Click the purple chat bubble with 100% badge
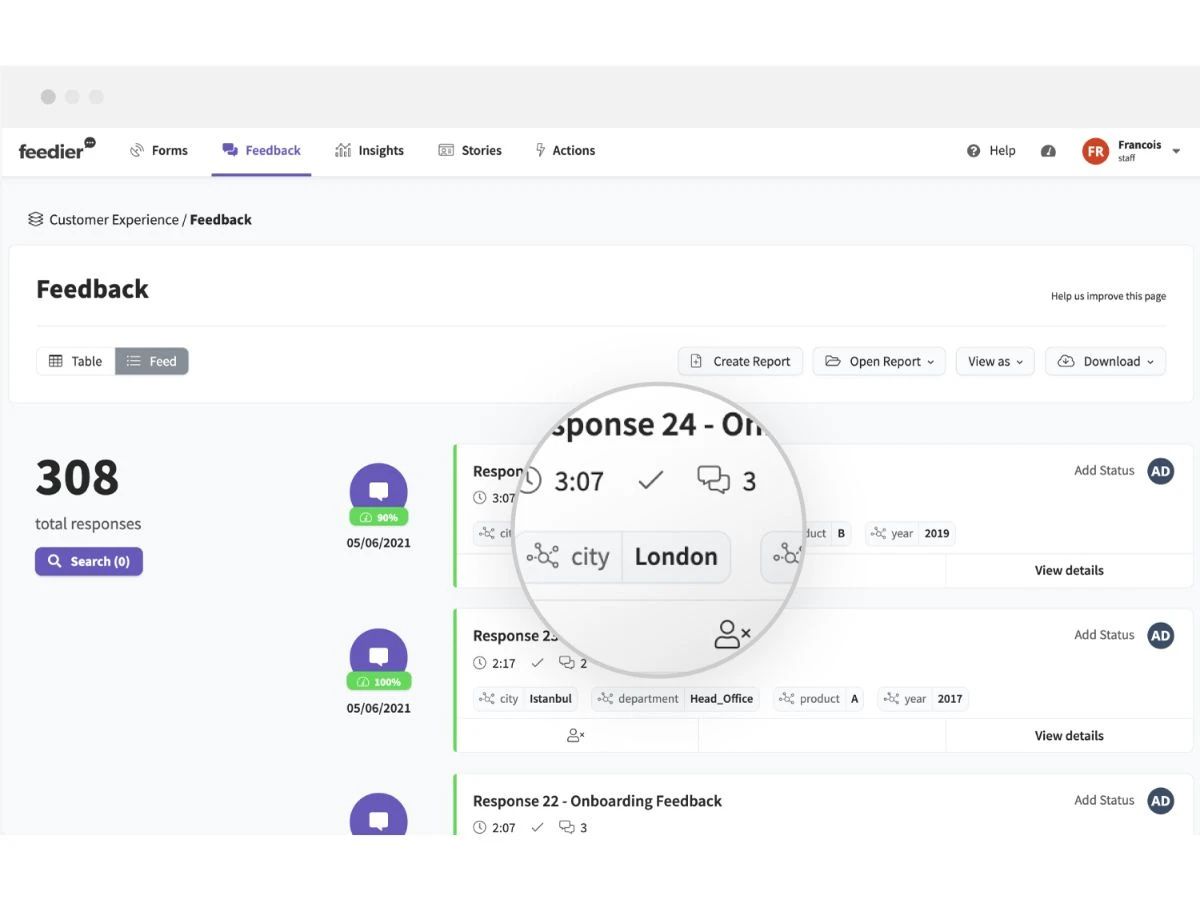1200x900 pixels. point(378,656)
